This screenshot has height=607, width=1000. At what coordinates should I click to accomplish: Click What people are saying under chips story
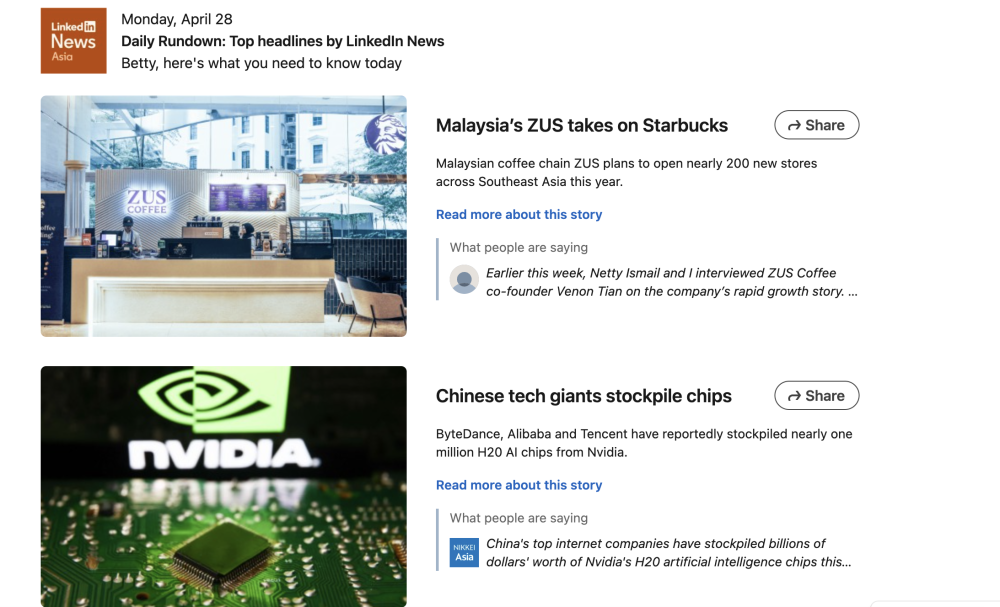[x=518, y=518]
